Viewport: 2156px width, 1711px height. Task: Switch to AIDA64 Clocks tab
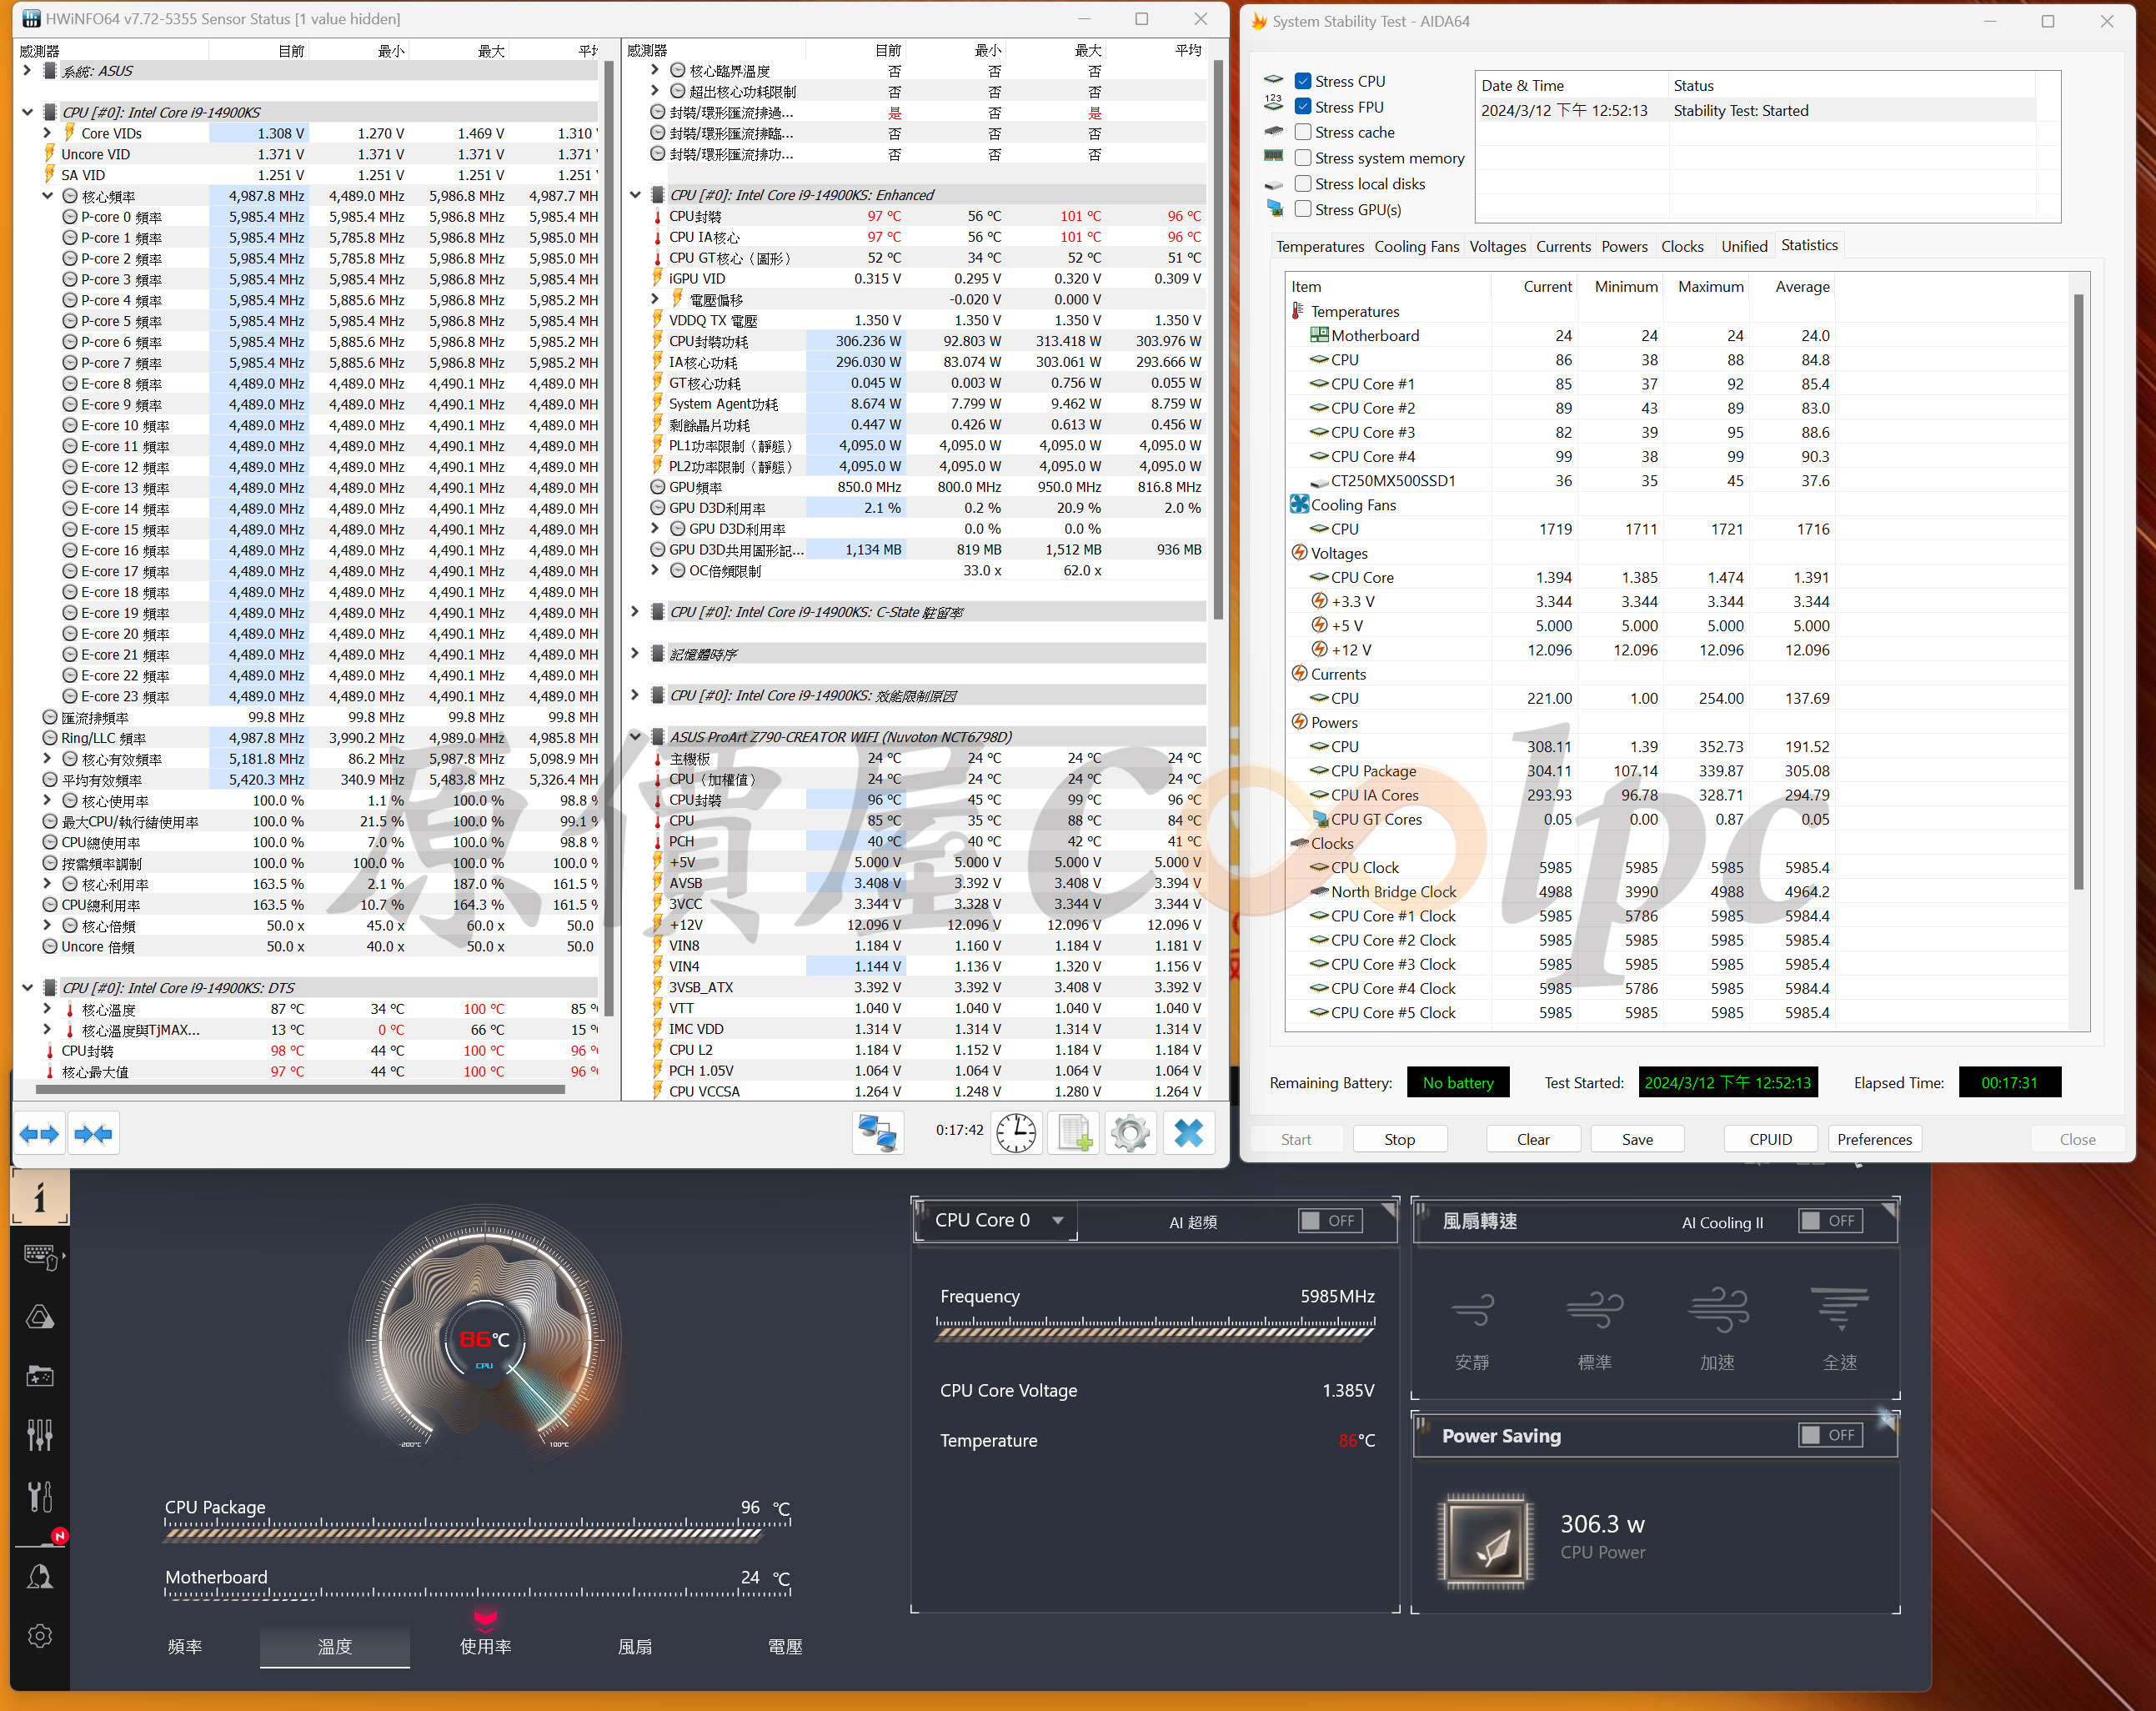click(1682, 246)
